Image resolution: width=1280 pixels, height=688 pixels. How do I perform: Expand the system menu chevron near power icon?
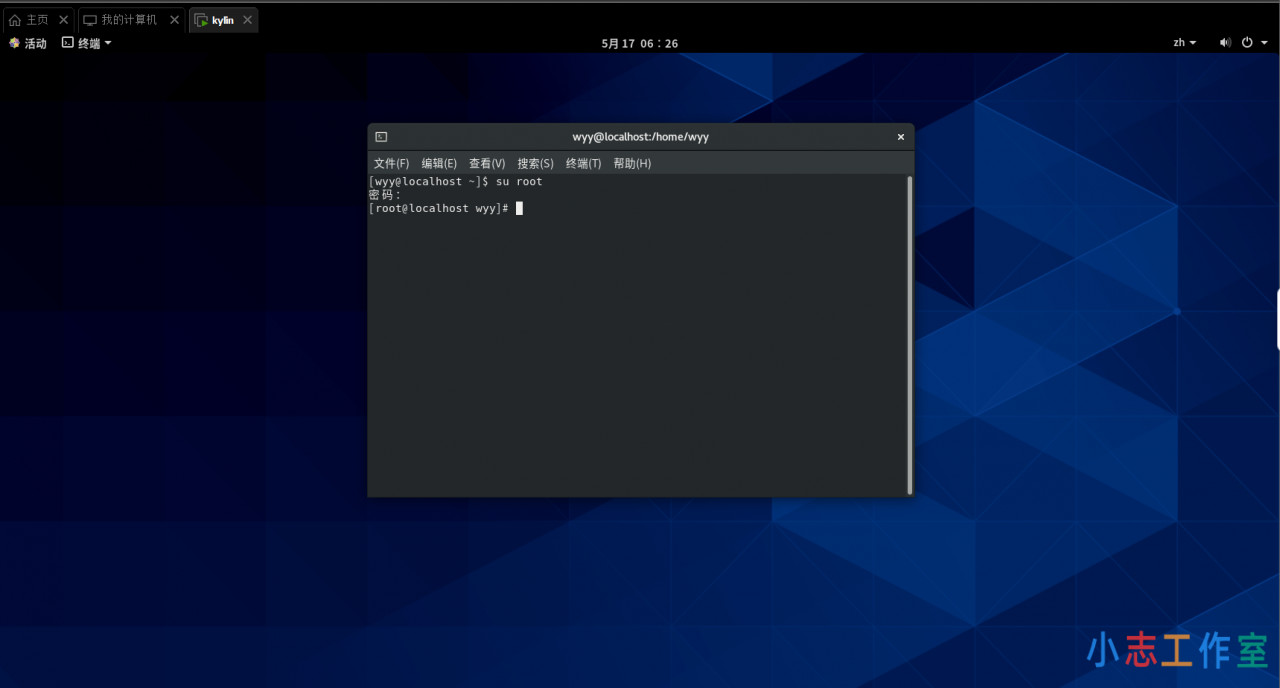[x=1263, y=43]
